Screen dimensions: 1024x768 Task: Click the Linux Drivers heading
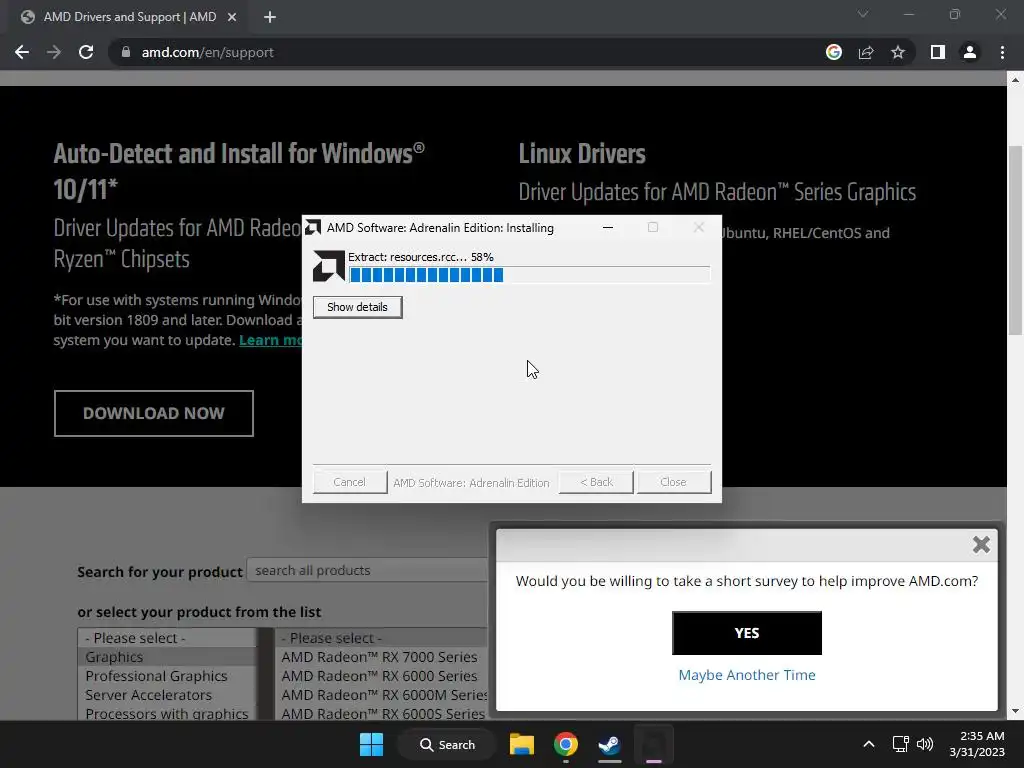pyautogui.click(x=582, y=154)
